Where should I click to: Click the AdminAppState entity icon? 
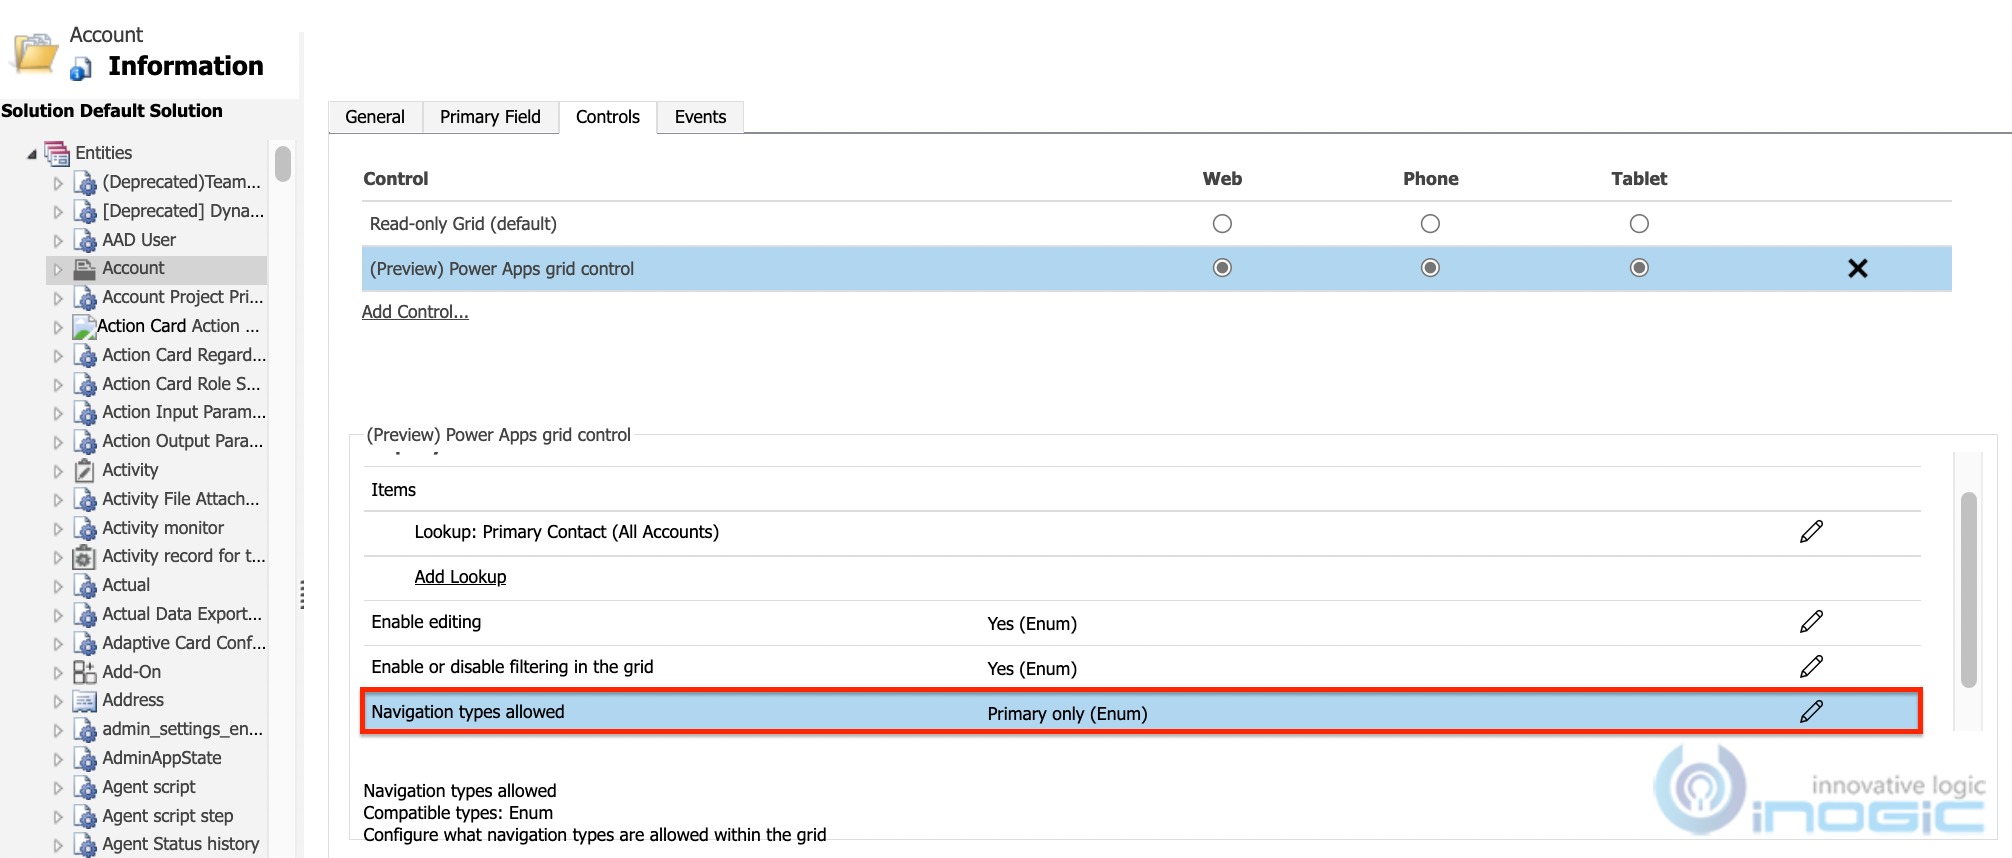(x=86, y=758)
